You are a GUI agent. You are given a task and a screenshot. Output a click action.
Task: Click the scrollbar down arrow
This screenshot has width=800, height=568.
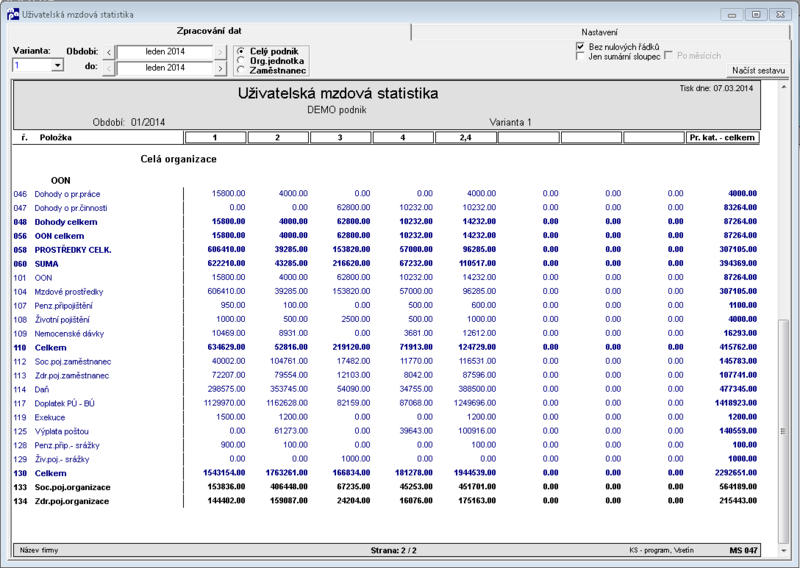point(784,551)
